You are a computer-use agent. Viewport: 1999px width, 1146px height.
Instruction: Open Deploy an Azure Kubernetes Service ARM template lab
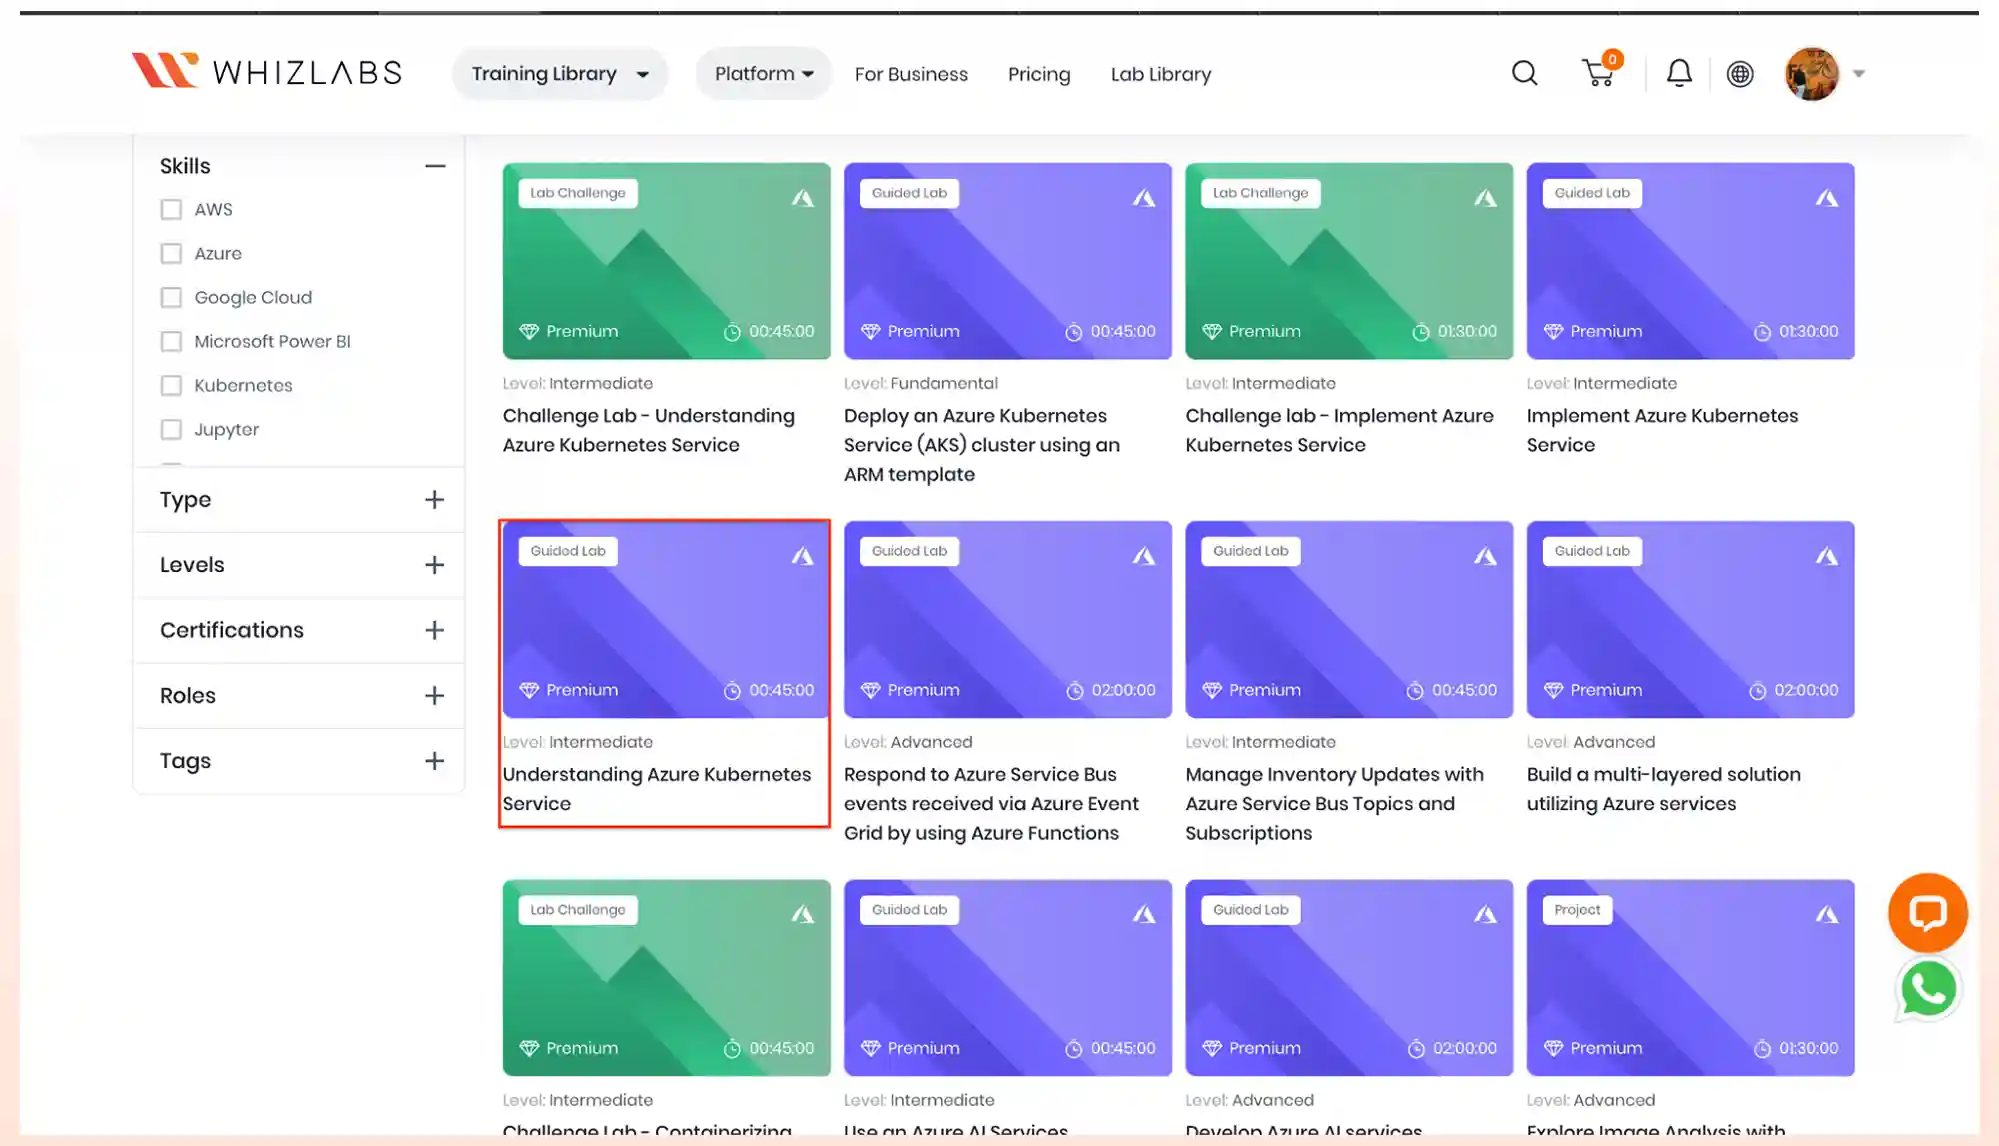[982, 445]
